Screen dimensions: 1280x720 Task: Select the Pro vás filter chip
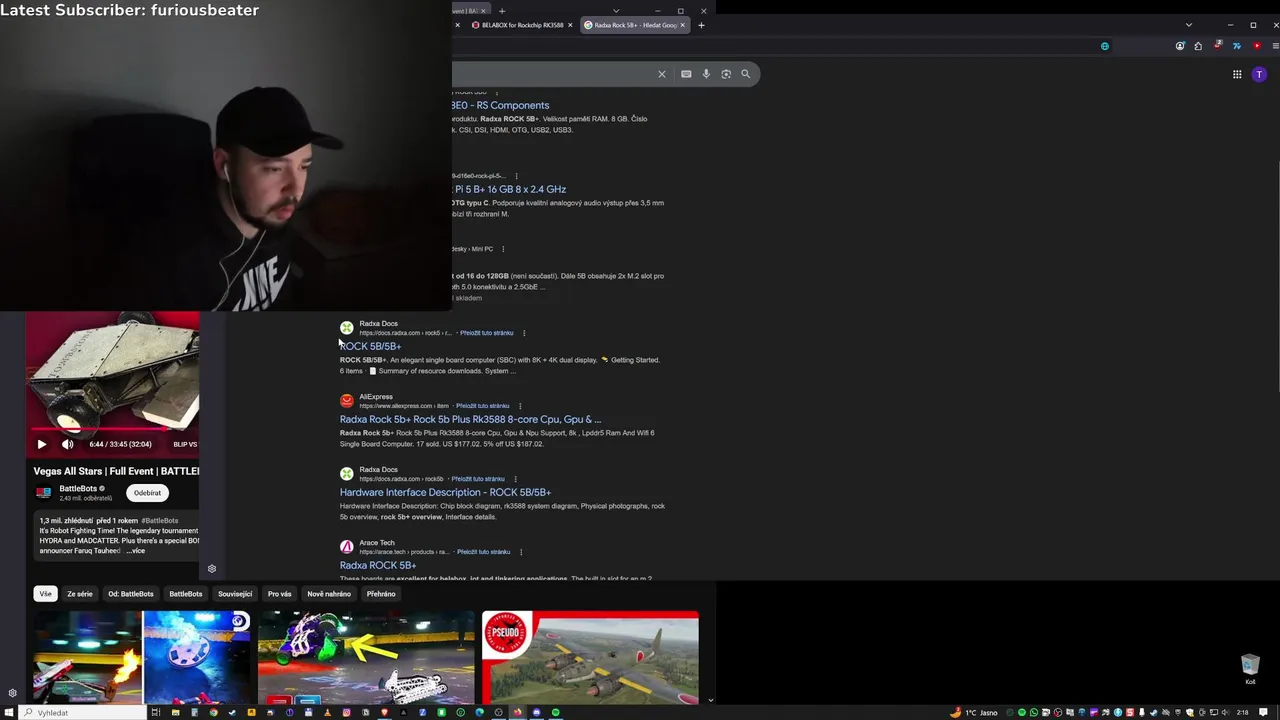click(280, 594)
